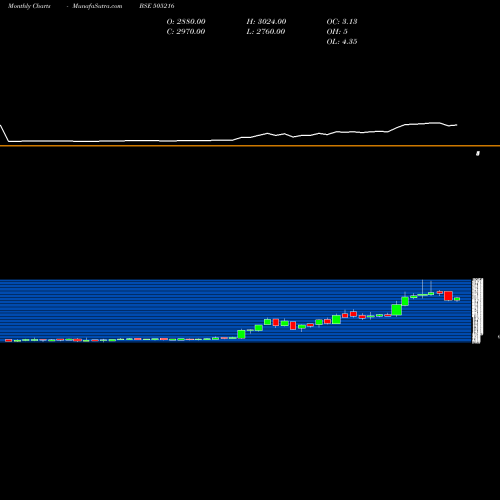Select the 'OH: 5' value

click(337, 32)
